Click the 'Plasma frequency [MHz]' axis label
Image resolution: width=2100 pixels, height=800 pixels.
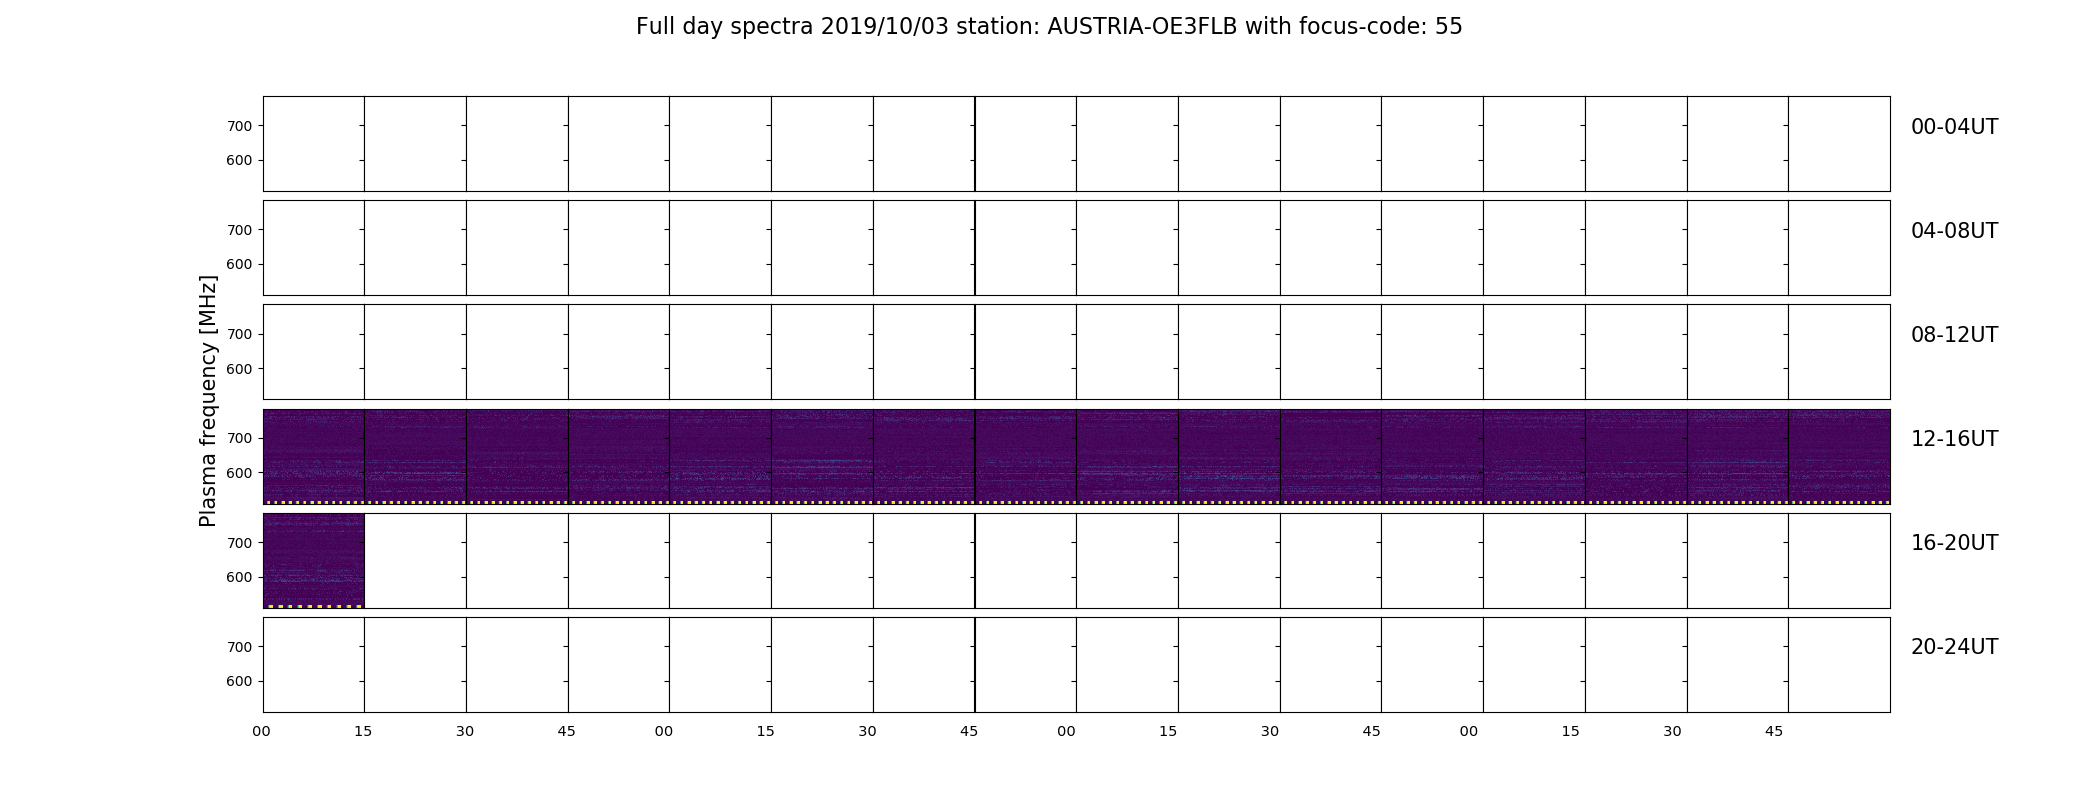208,401
